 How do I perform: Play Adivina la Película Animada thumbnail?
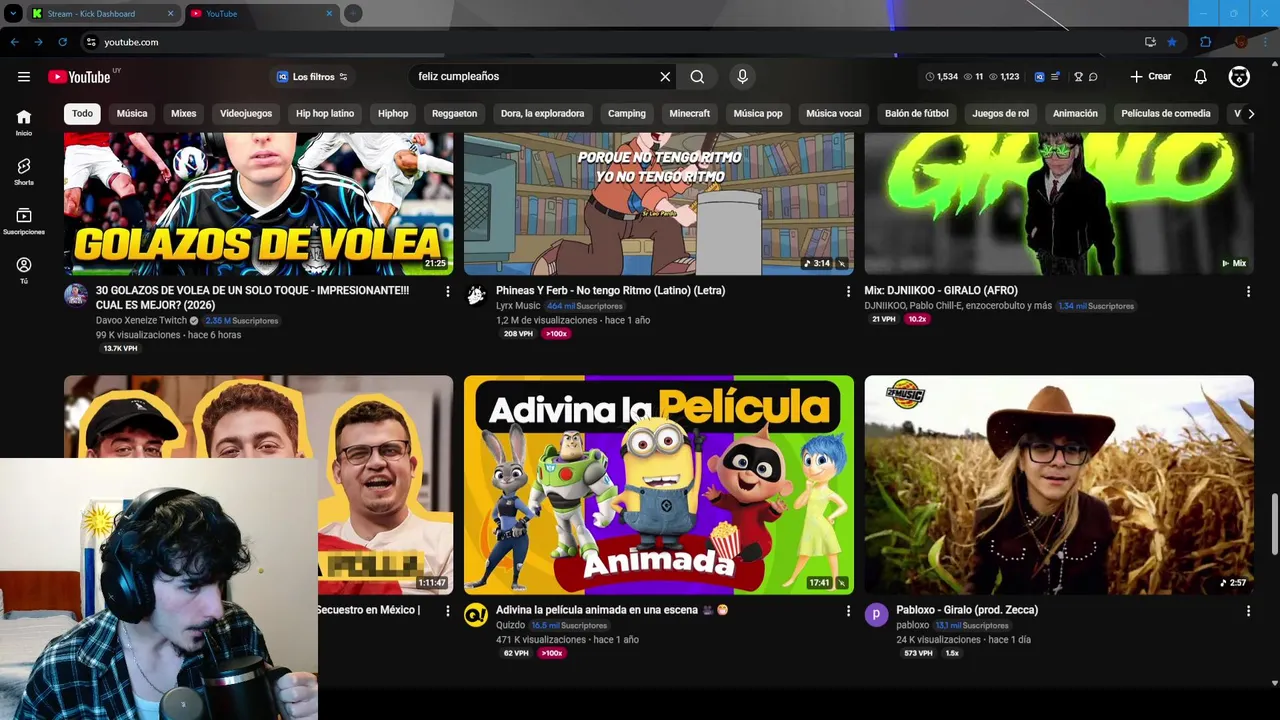pos(659,485)
